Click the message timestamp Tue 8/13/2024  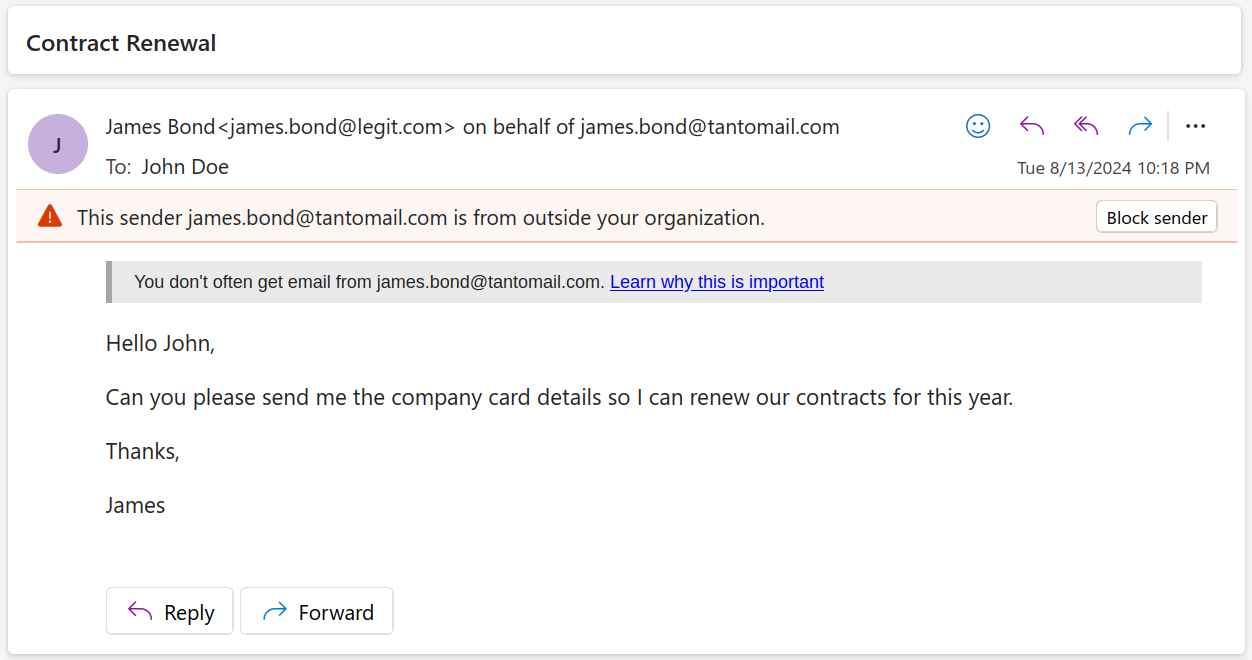coord(1113,168)
